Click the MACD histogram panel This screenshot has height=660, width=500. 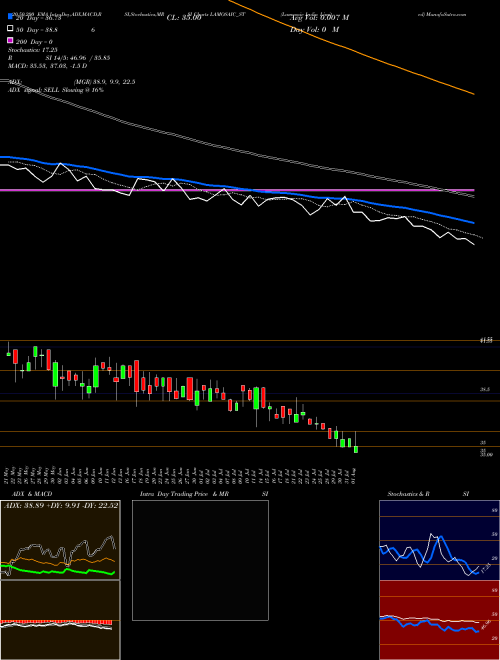pyautogui.click(x=60, y=620)
